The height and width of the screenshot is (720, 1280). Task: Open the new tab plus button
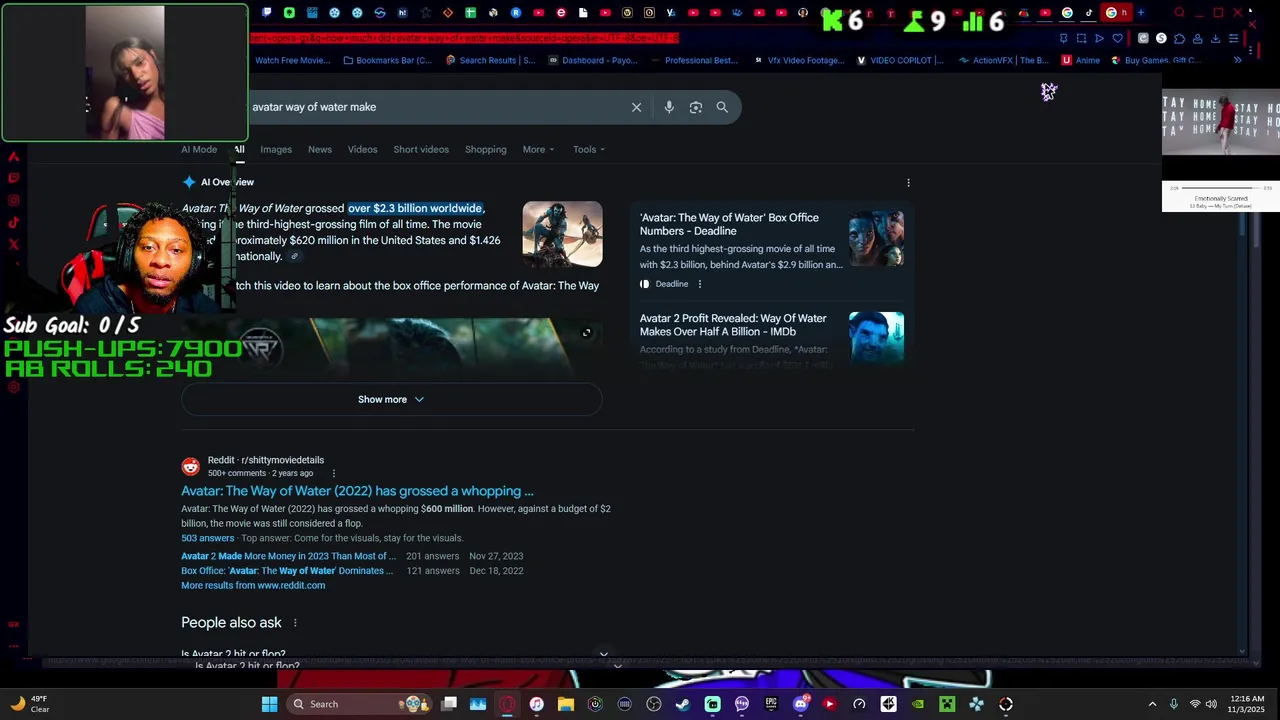[x=1141, y=13]
